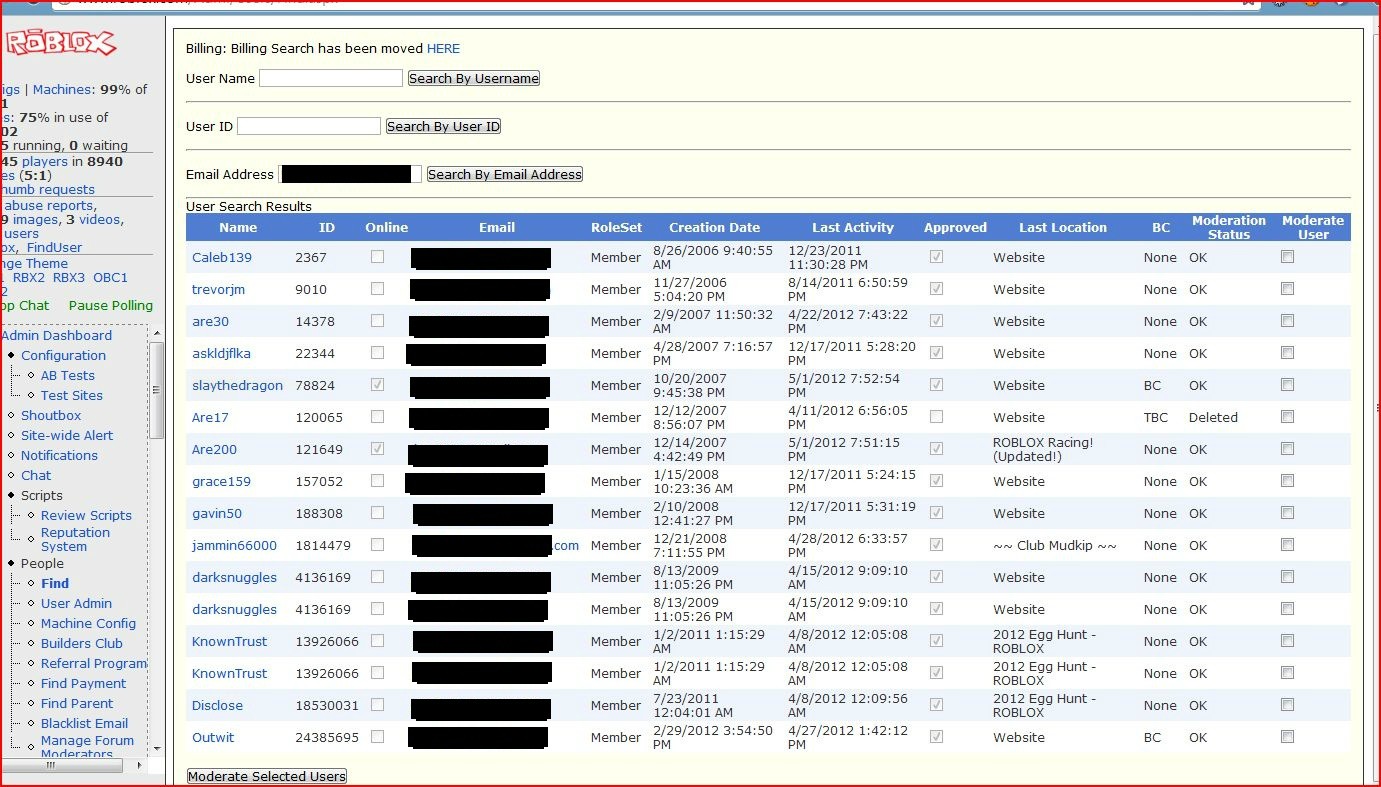Click the Moderate Selected Users button
The height and width of the screenshot is (787, 1381).
click(267, 776)
